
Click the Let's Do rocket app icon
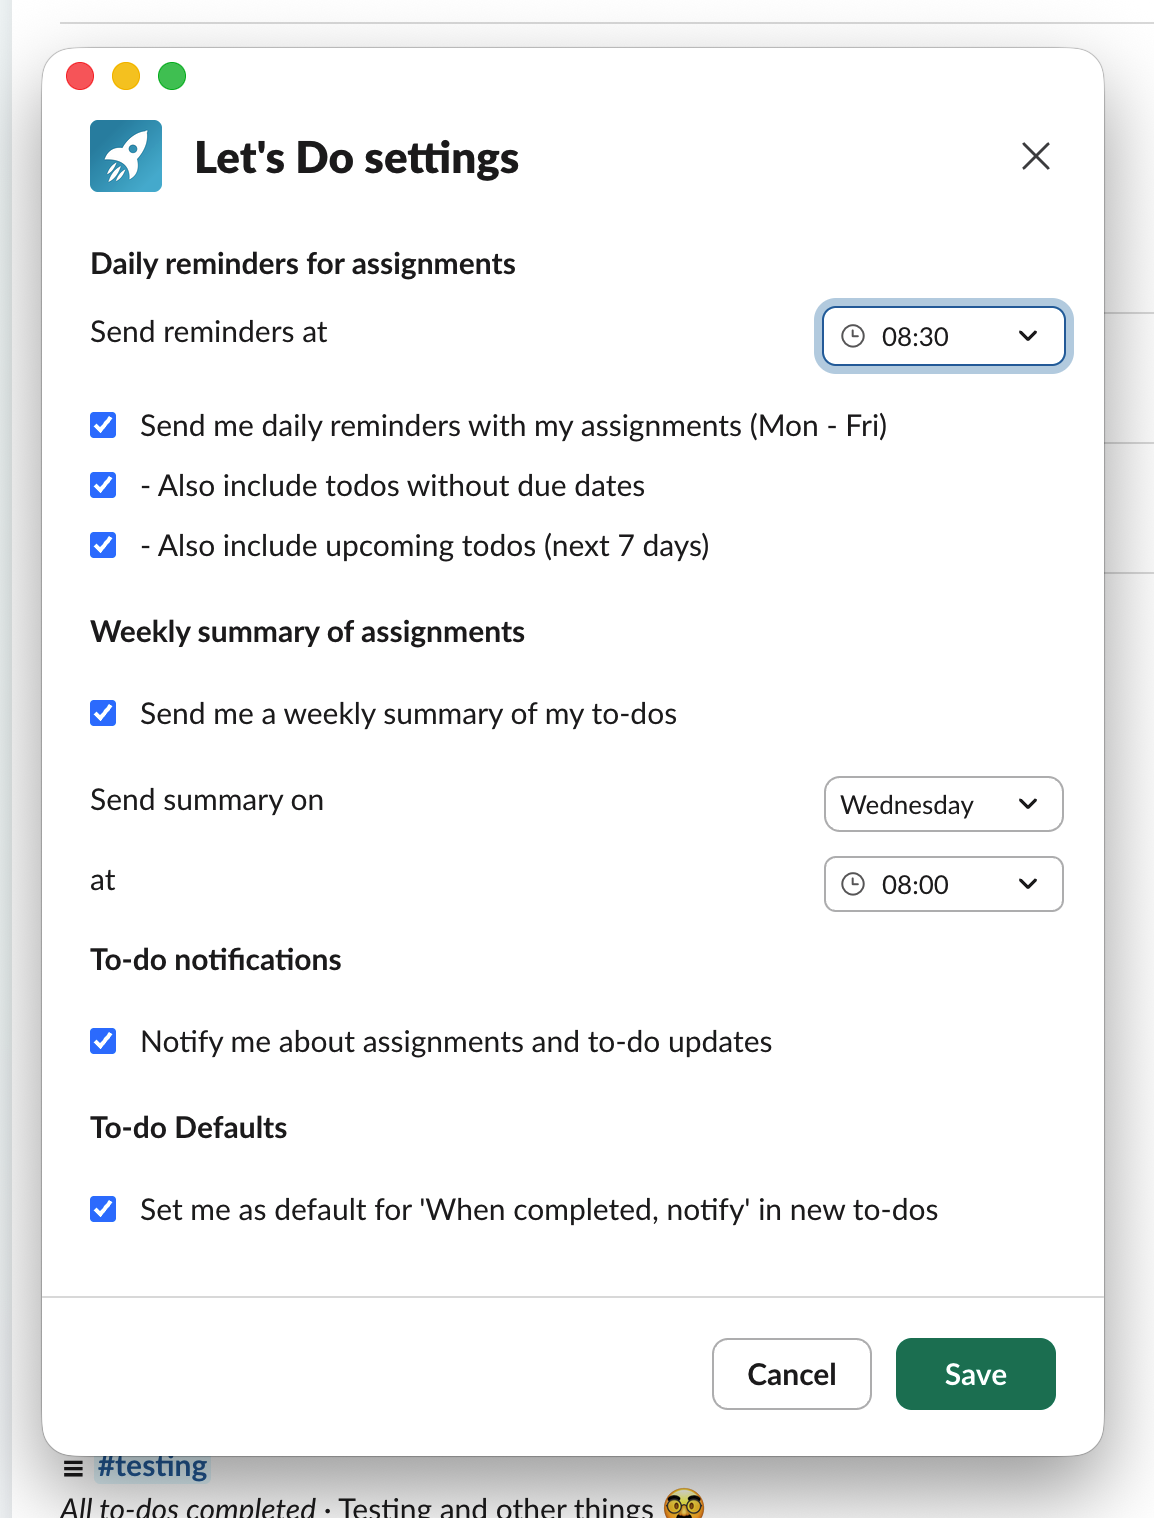pos(125,155)
